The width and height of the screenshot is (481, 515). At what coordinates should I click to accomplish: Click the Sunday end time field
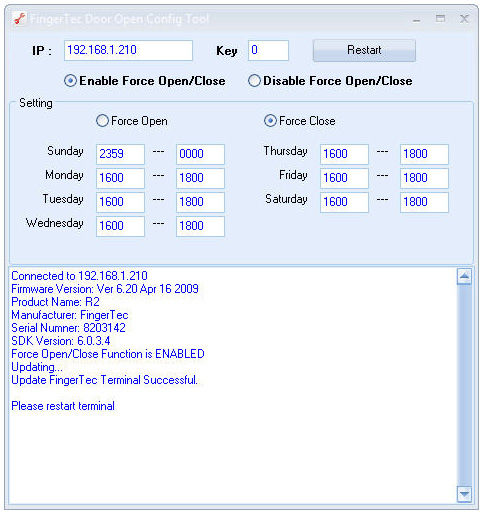point(200,154)
